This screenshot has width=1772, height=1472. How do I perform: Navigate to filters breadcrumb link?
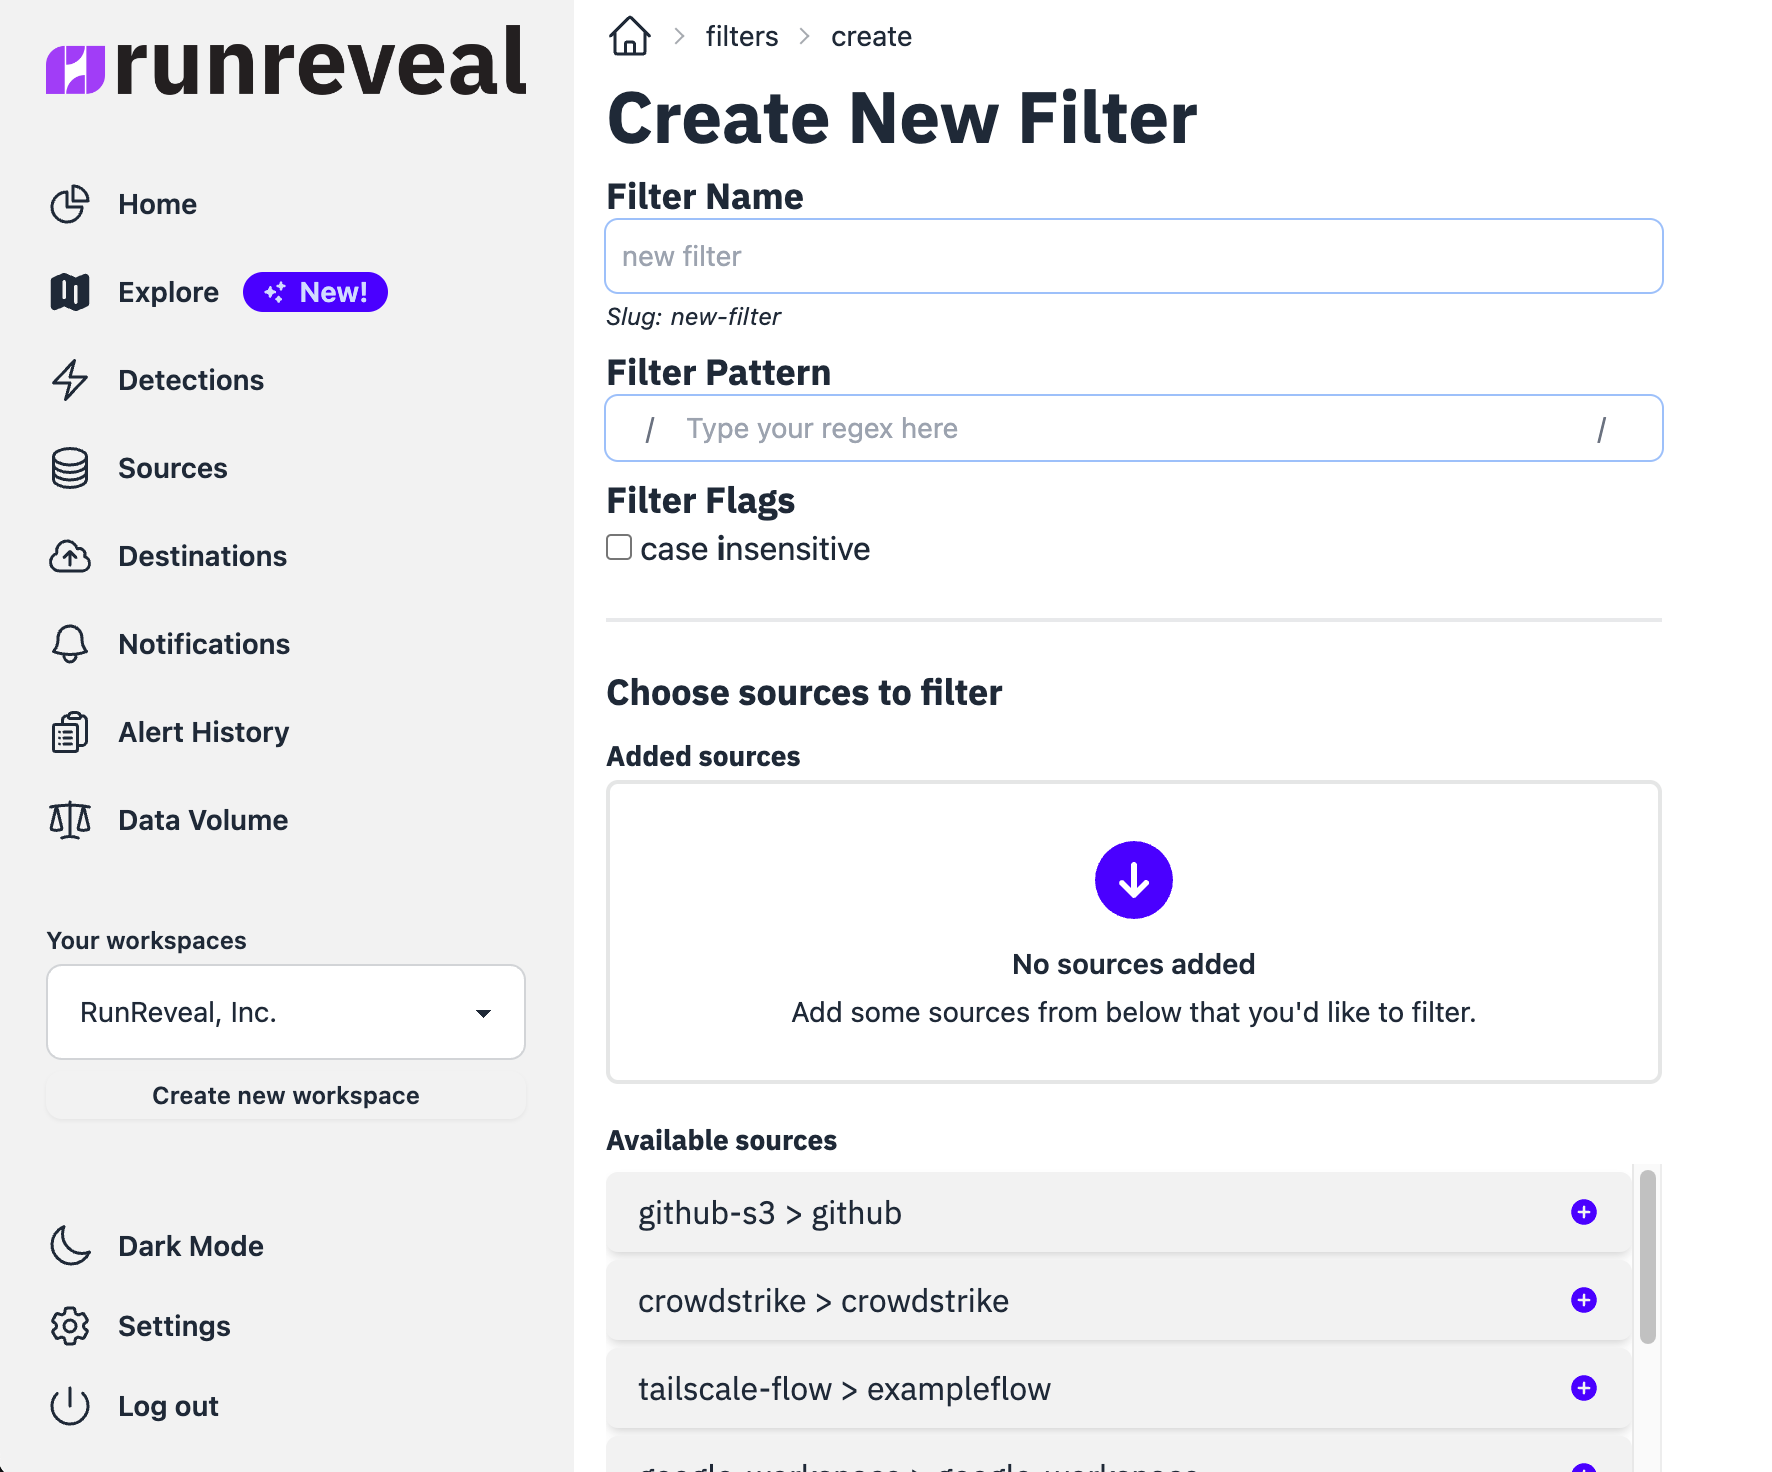click(741, 37)
